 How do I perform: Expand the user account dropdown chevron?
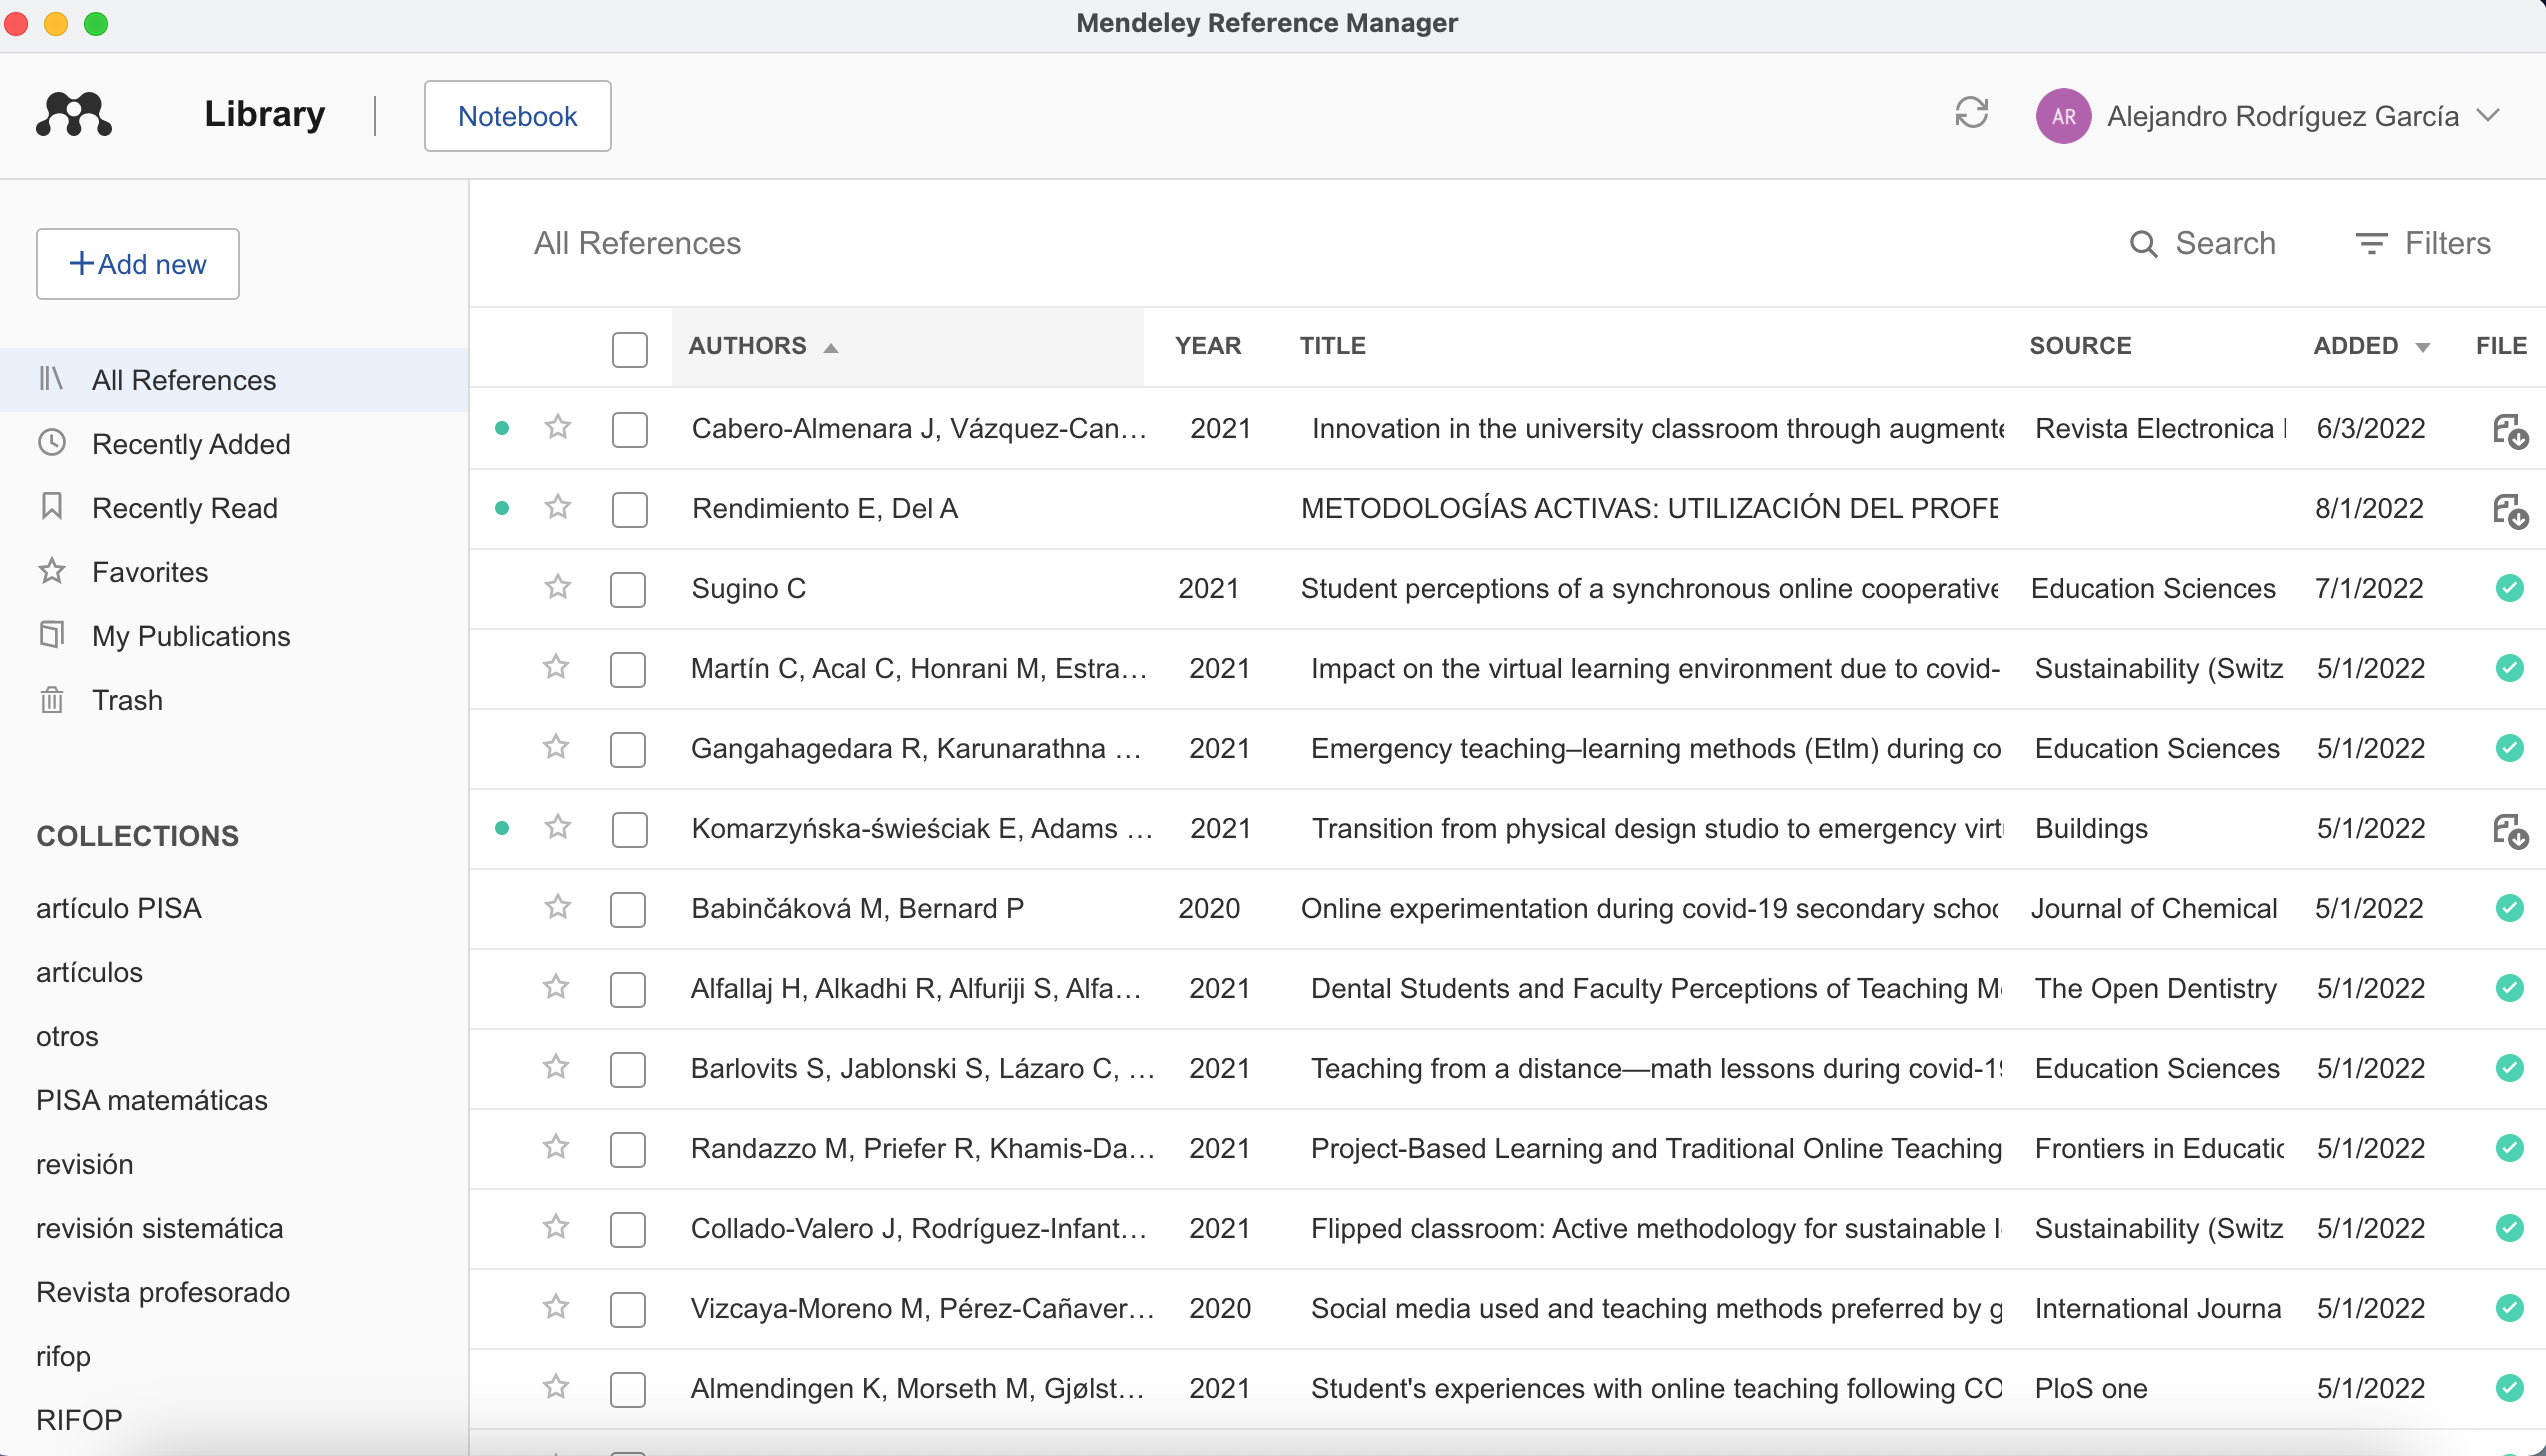pos(2489,116)
